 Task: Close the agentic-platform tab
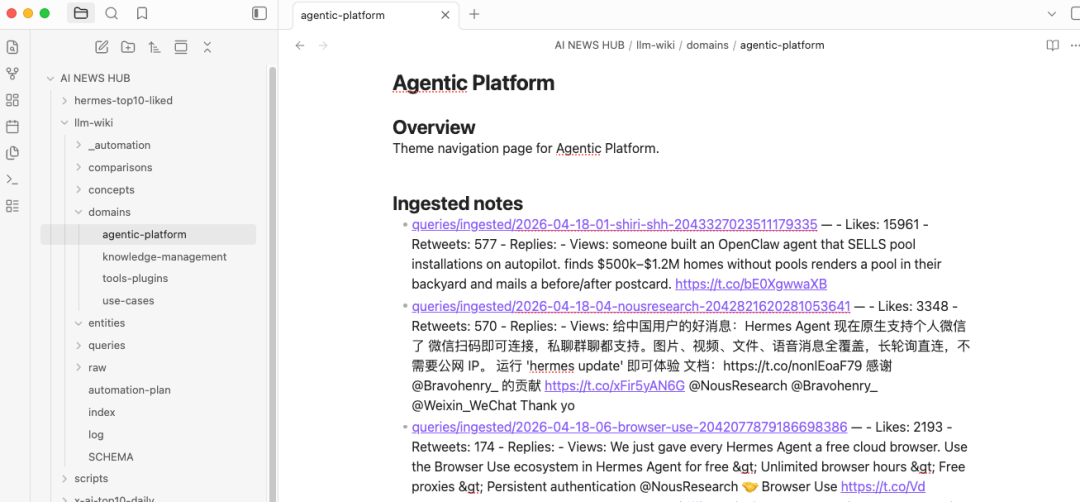[x=446, y=15]
